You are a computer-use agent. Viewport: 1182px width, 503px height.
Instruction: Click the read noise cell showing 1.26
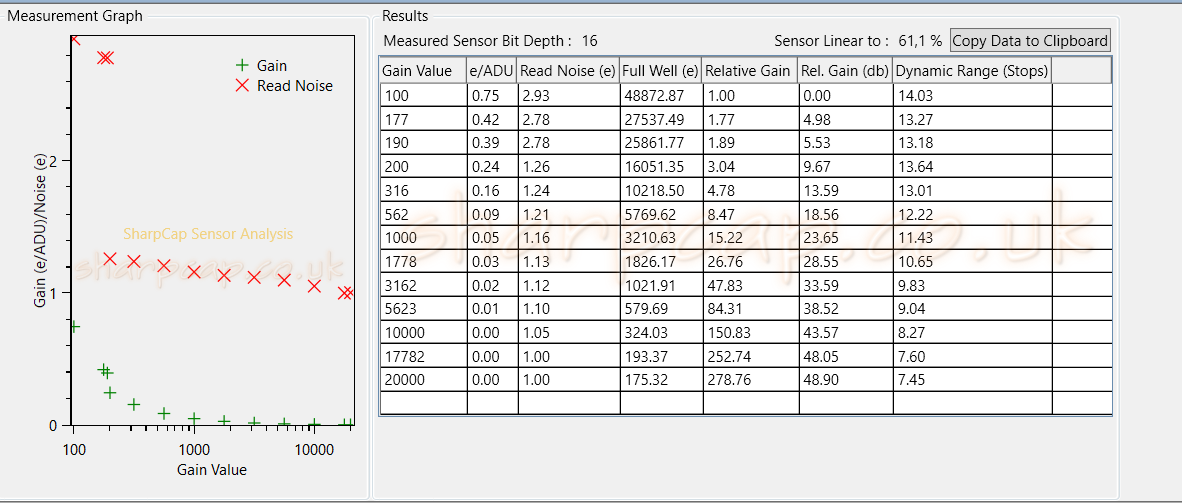568,166
